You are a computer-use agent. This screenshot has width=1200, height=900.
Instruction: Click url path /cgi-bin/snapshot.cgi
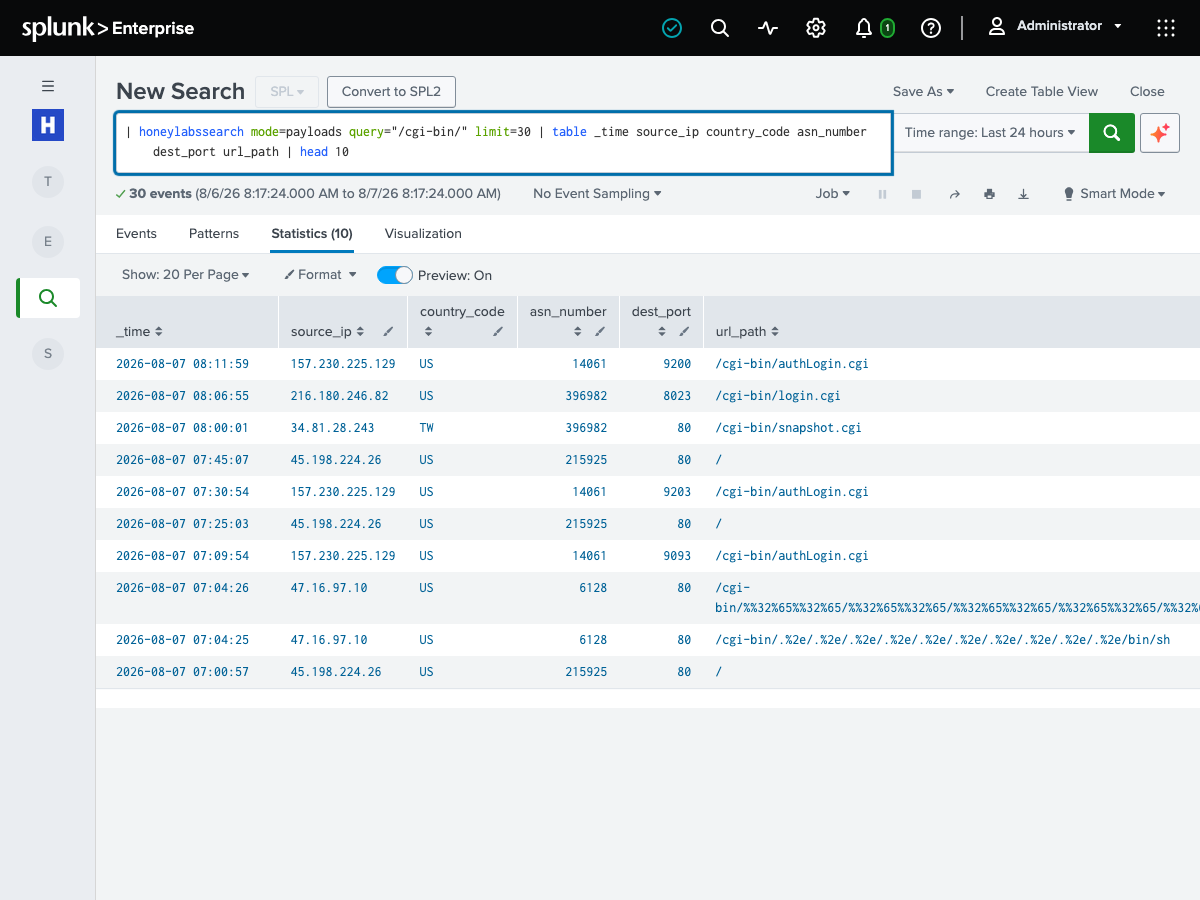pyautogui.click(x=788, y=428)
